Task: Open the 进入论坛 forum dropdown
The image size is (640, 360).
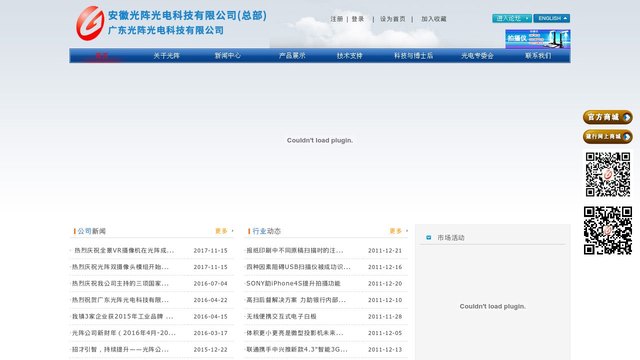Action: [x=511, y=18]
